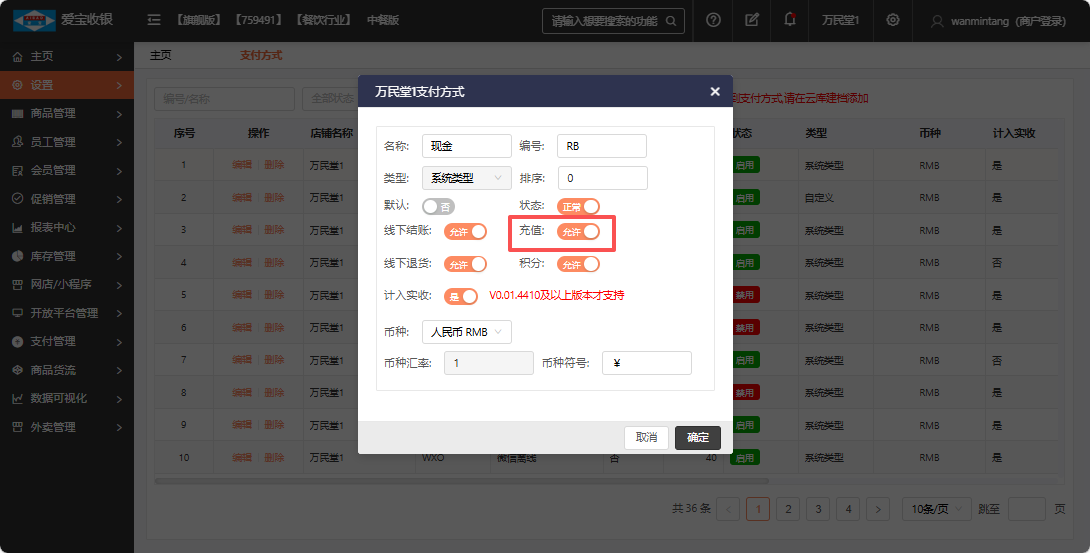Image resolution: width=1090 pixels, height=553 pixels.
Task: Disable the 计入实收 switch
Action: (x=461, y=296)
